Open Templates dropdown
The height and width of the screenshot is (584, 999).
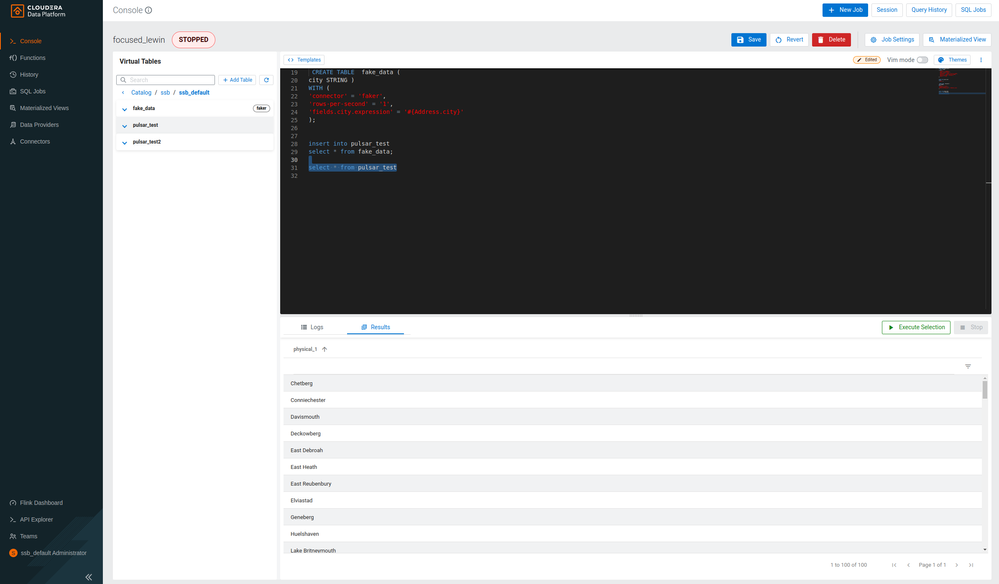304,60
